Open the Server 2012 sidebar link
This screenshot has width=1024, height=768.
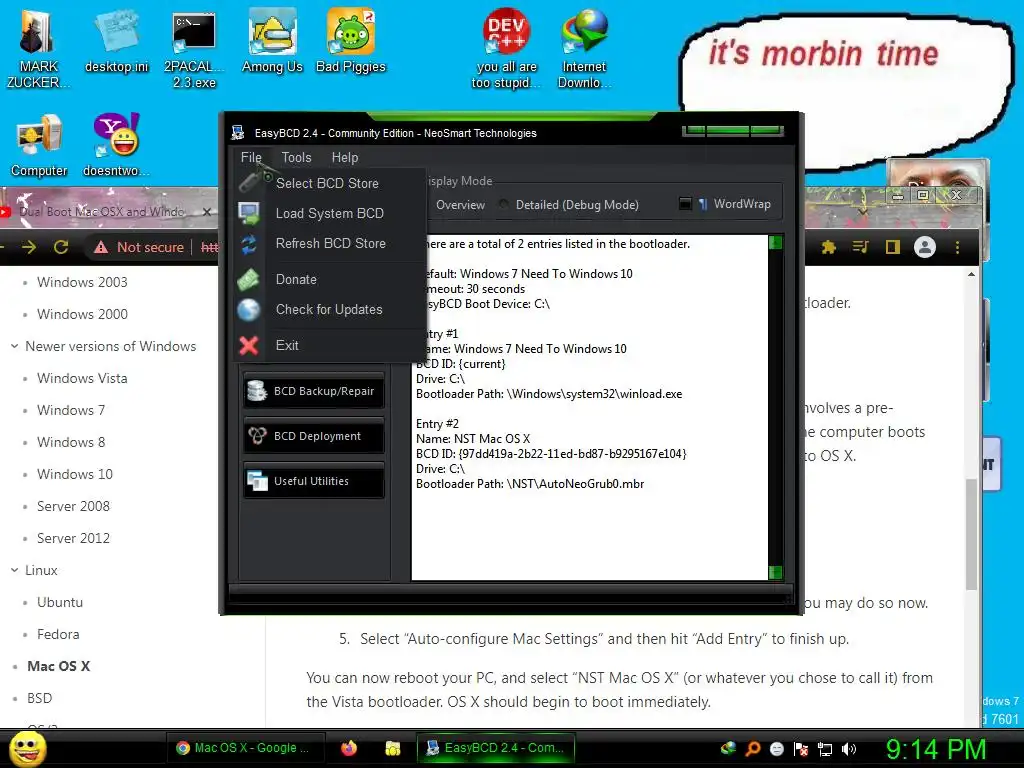(73, 538)
